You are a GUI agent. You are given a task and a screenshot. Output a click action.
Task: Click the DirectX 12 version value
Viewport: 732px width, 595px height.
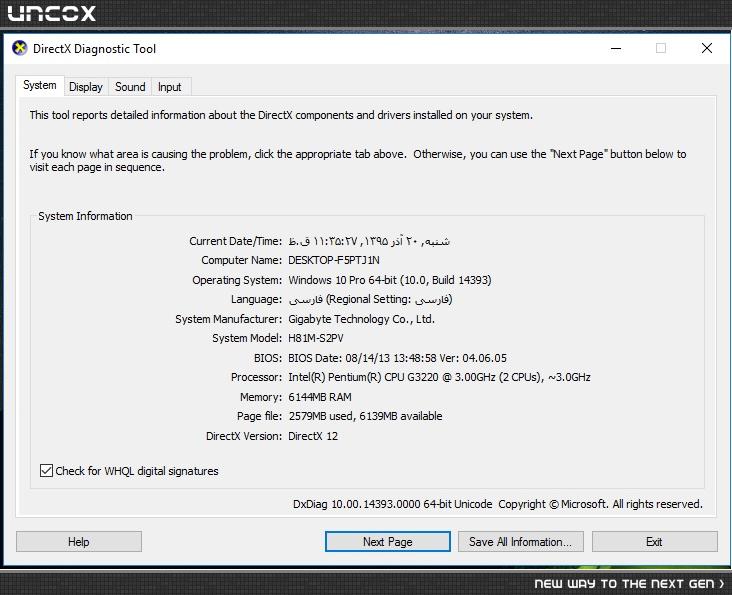tap(313, 436)
